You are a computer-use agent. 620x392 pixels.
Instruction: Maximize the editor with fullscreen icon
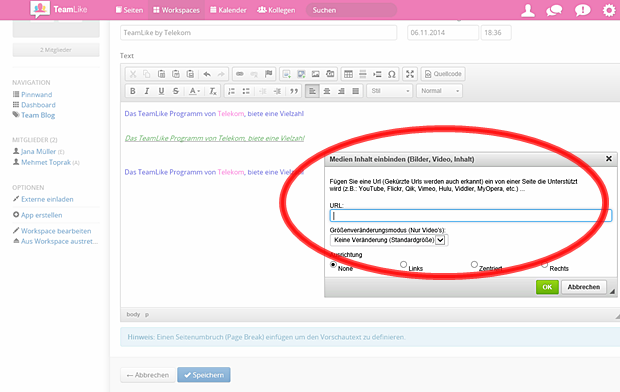[x=410, y=74]
